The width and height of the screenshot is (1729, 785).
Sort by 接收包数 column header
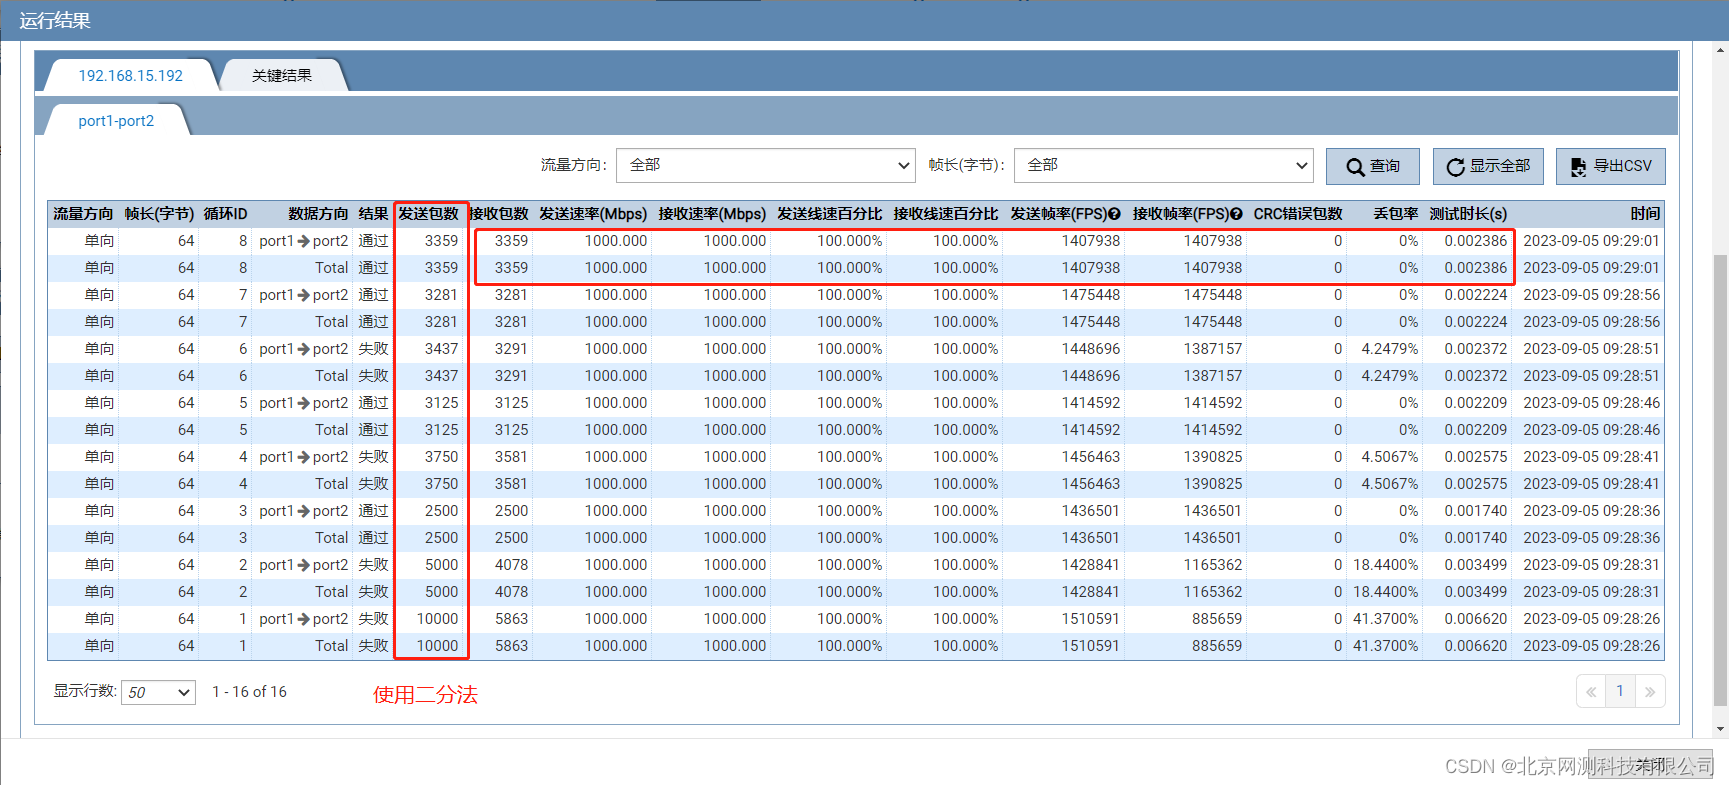point(498,214)
